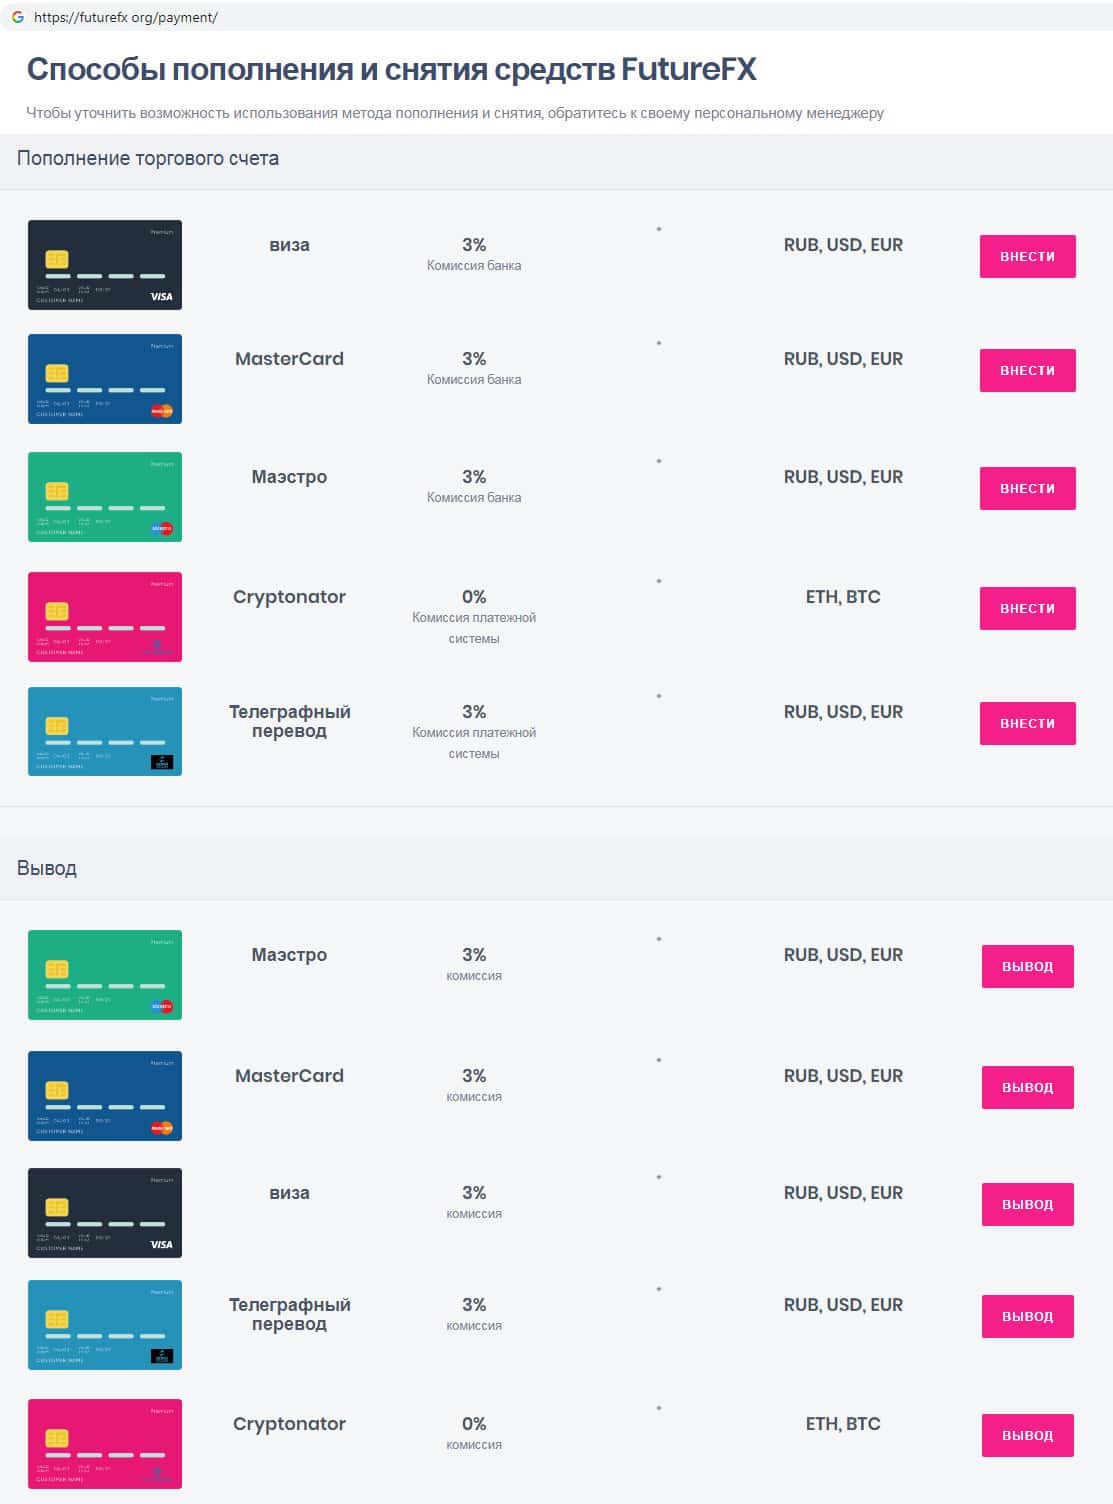Screen dimensions: 1113x1504
Task: Click the dark Visa card icon under withdrawals
Action: tap(105, 1213)
